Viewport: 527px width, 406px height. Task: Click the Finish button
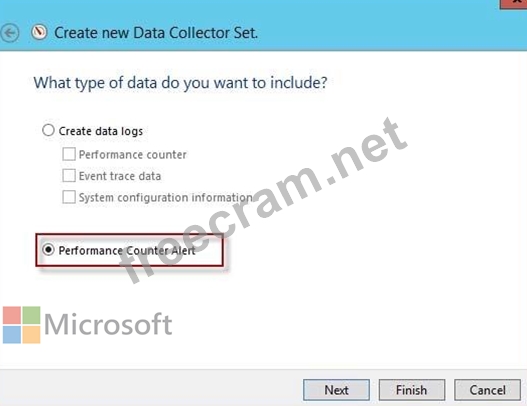[412, 390]
